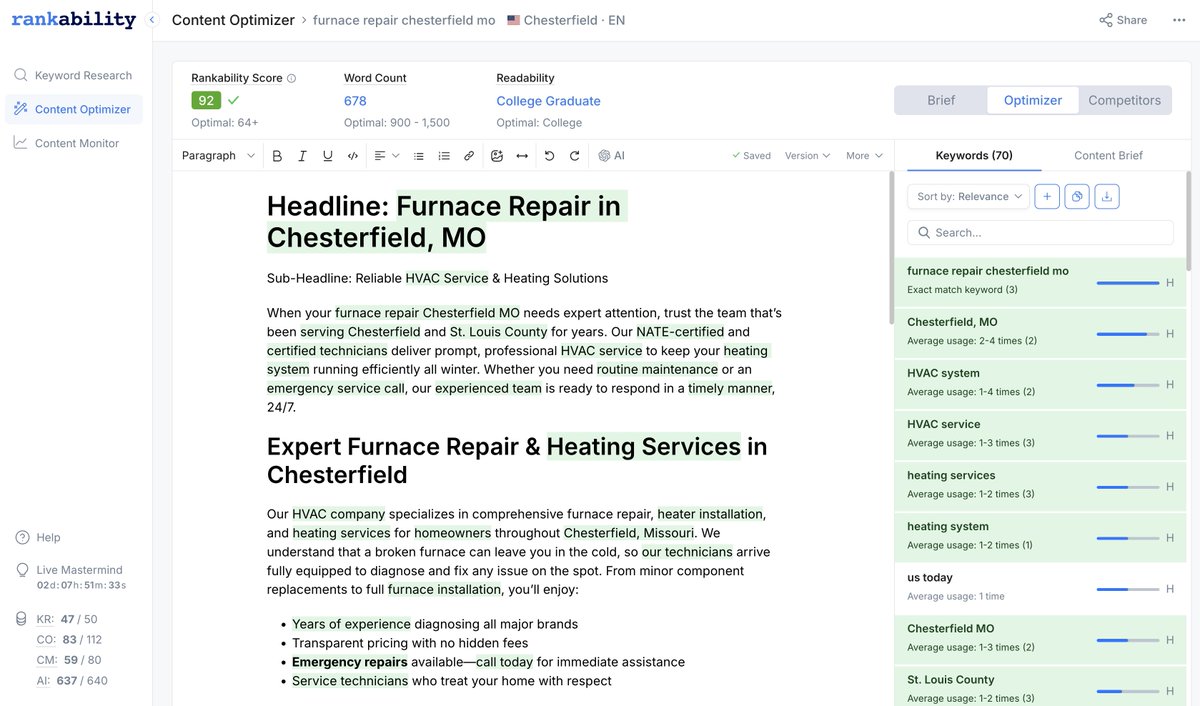This screenshot has width=1200, height=706.
Task: Select the 'Chesterfield, MO' keyword row
Action: [1040, 331]
